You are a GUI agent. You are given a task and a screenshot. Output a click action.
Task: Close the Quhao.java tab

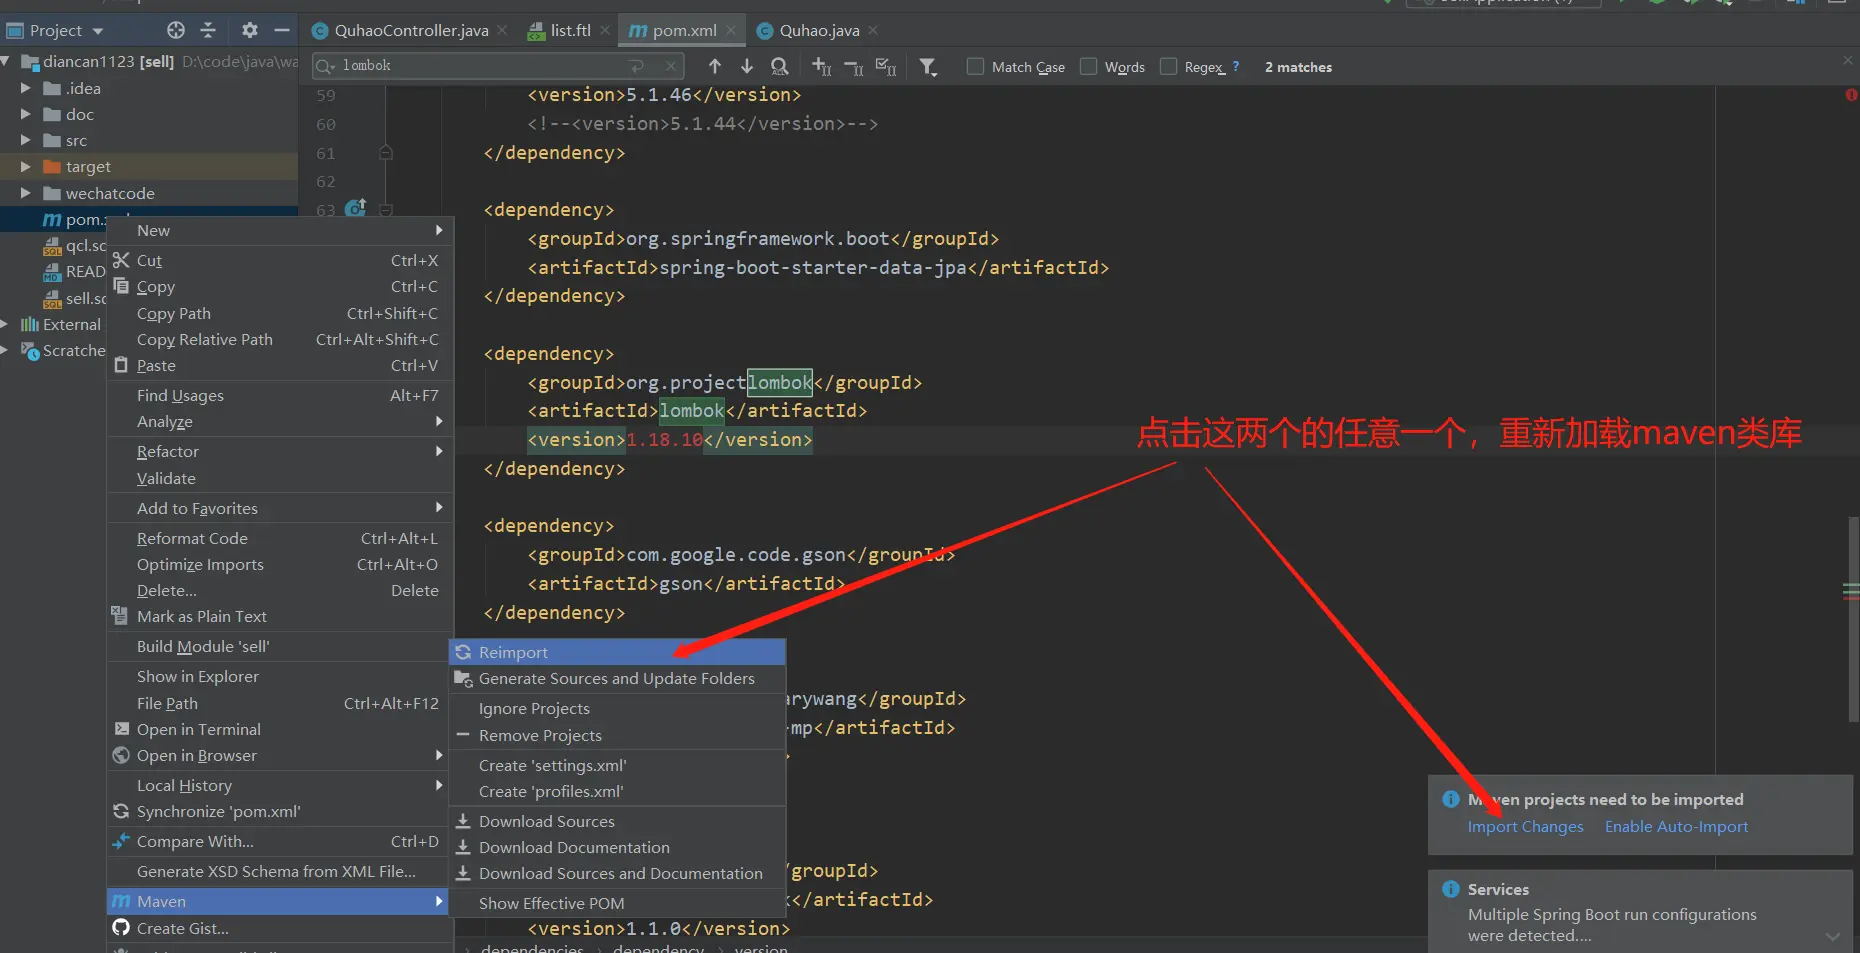coord(873,30)
